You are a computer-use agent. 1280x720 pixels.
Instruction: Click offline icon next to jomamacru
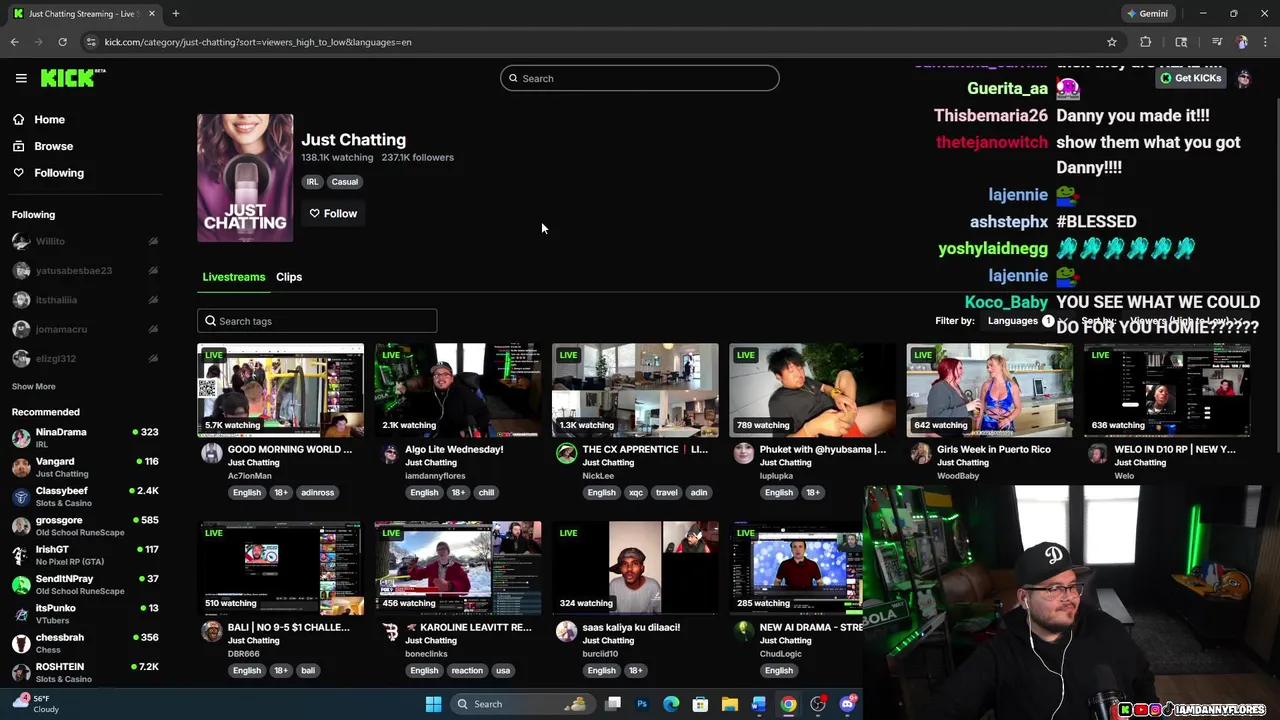153,329
